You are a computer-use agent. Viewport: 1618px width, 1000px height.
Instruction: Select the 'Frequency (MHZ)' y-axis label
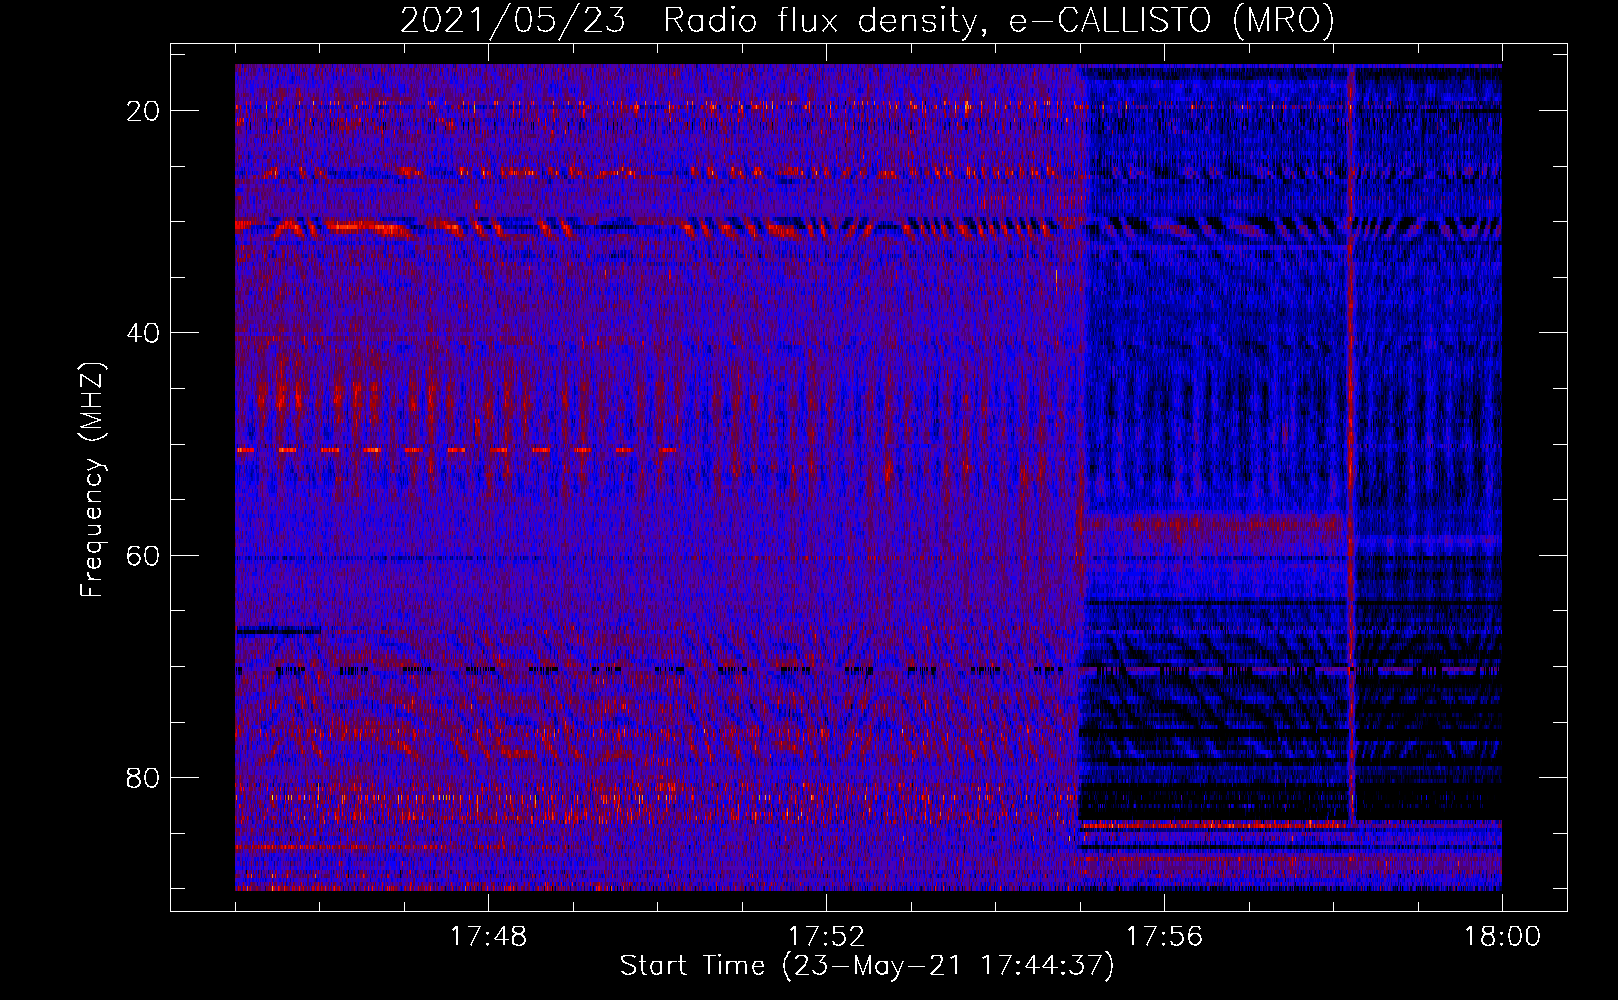point(92,480)
